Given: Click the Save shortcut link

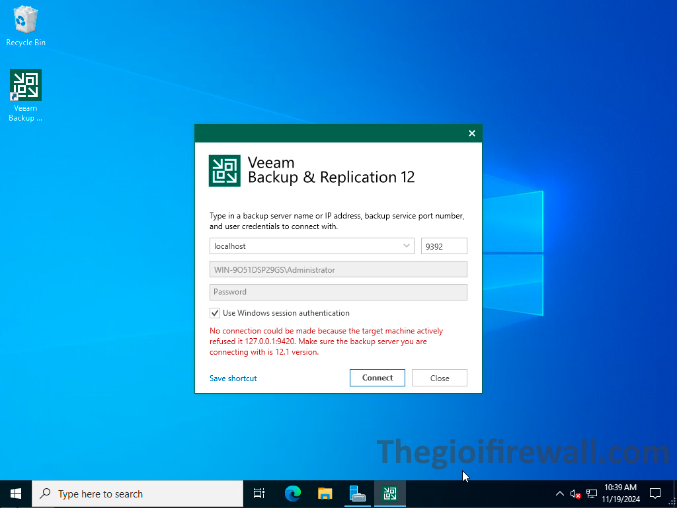Looking at the screenshot, I should click(x=233, y=378).
